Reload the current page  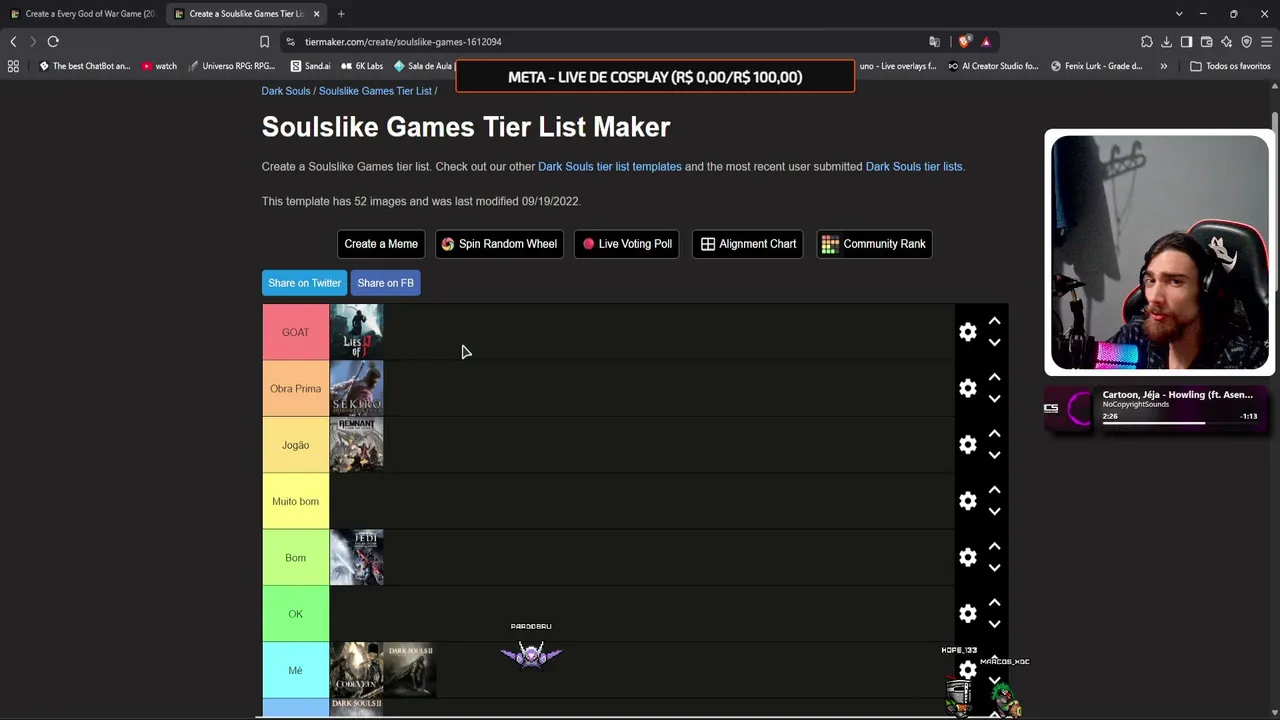pyautogui.click(x=53, y=42)
